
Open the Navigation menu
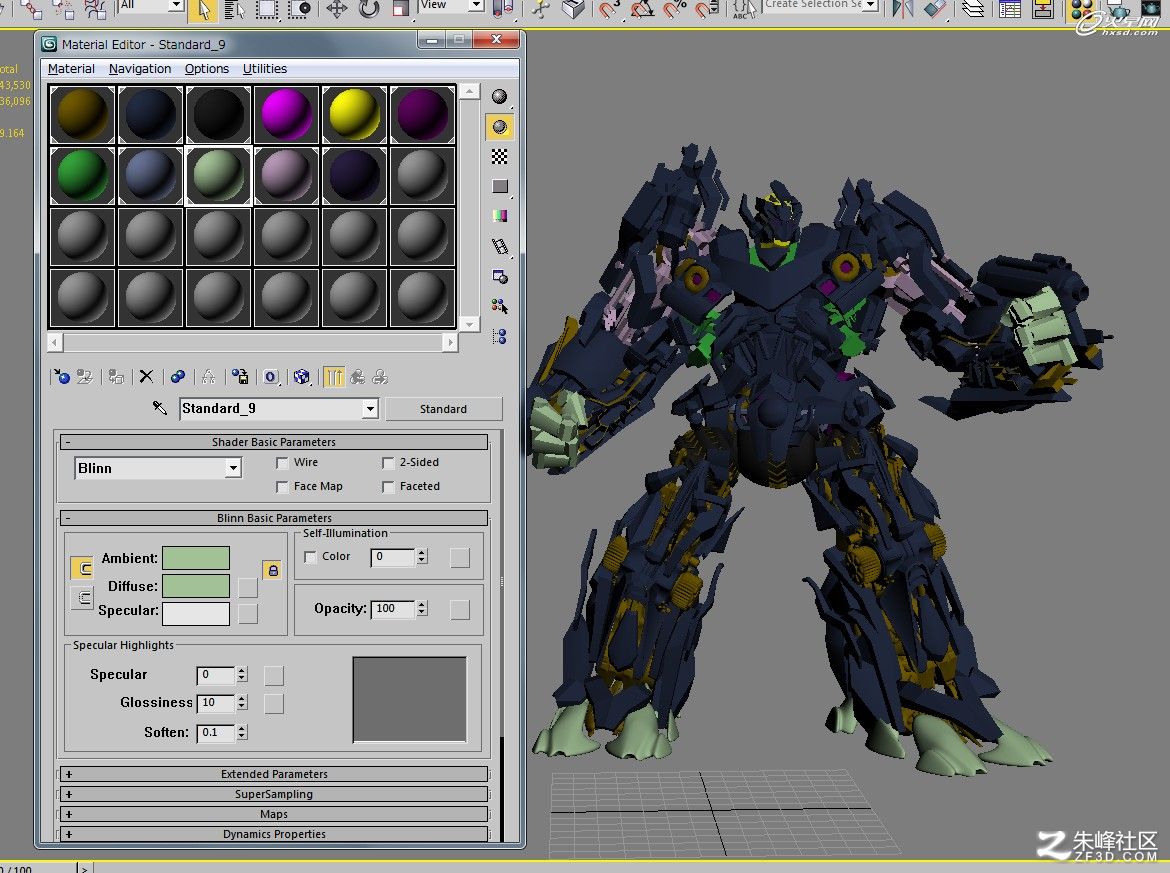[x=140, y=69]
